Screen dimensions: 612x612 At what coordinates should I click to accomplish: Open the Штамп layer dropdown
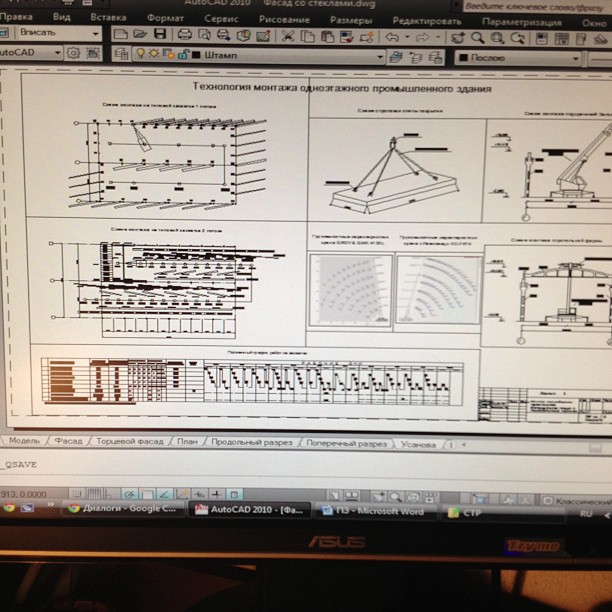coord(379,57)
